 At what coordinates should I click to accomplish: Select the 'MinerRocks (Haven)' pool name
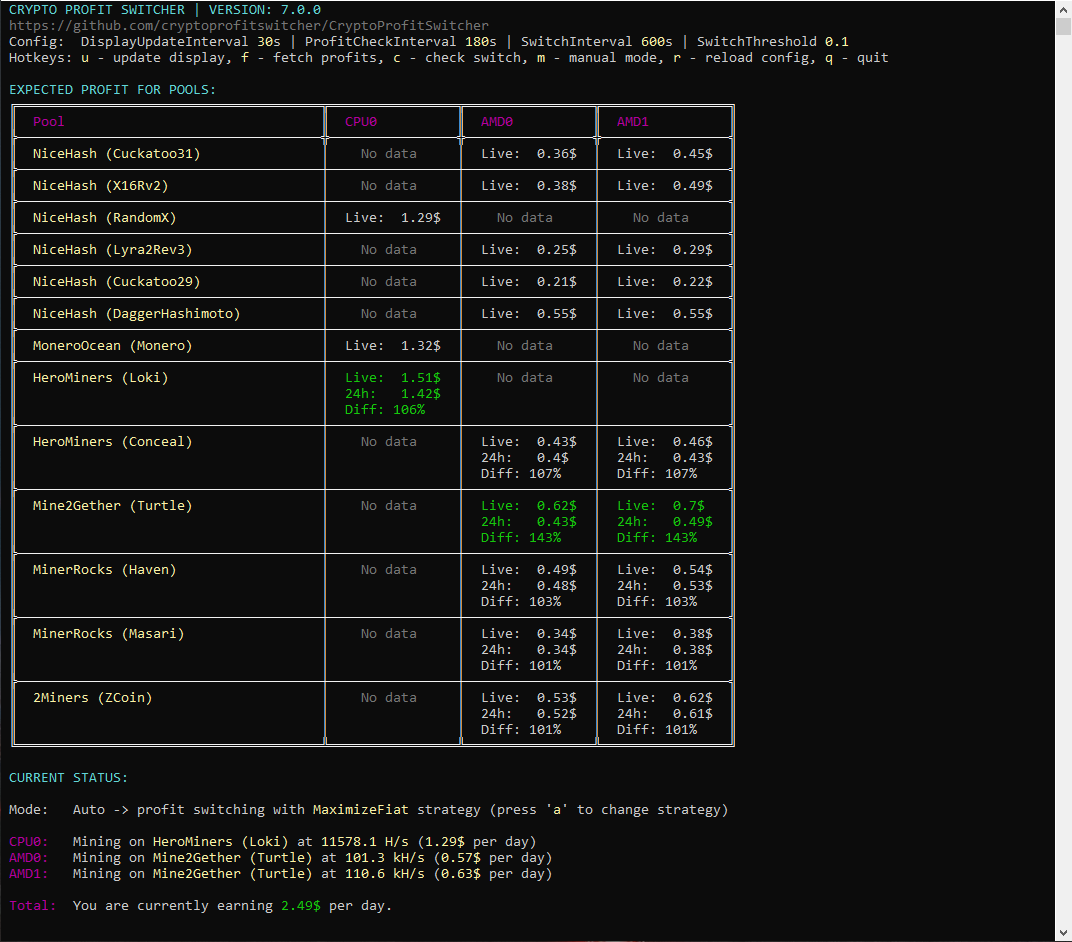pos(105,570)
